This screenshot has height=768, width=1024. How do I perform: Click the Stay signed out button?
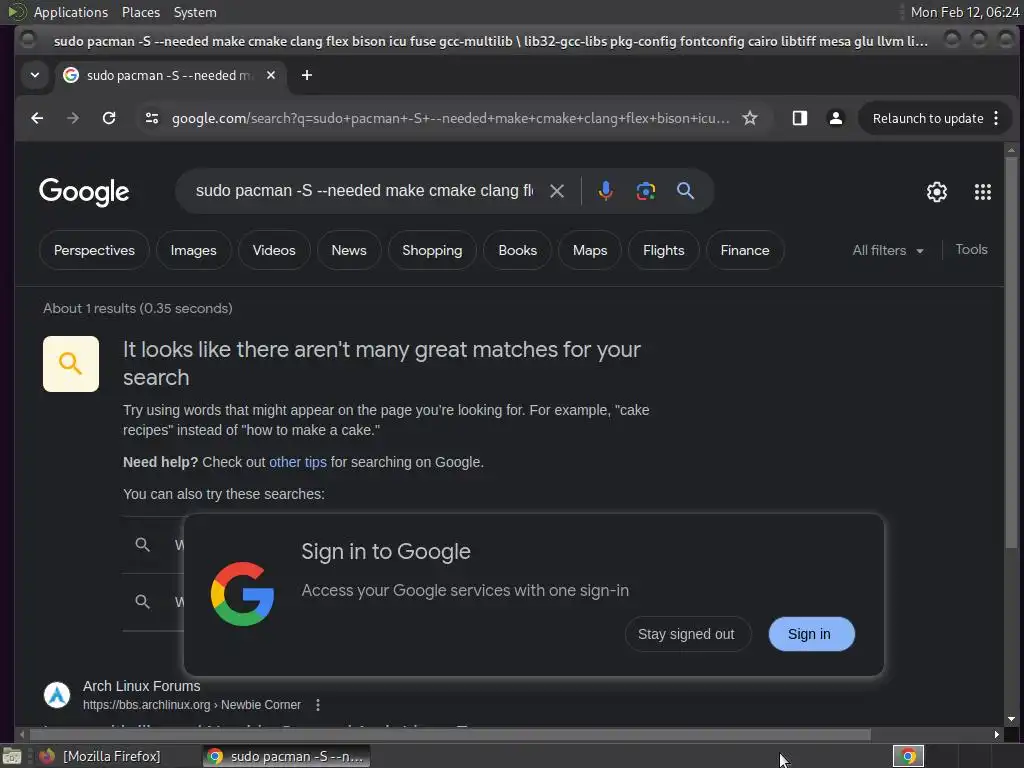(x=686, y=634)
